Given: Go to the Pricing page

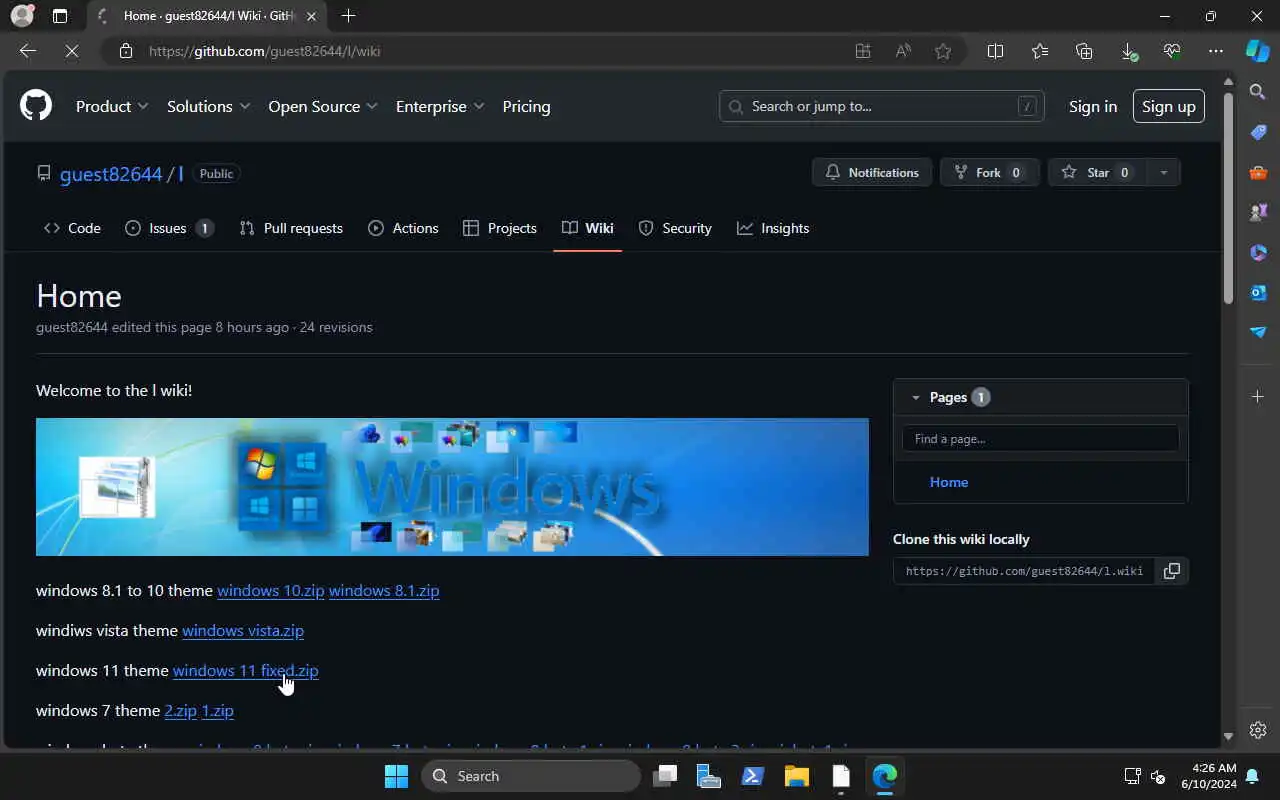Looking at the screenshot, I should 526,106.
